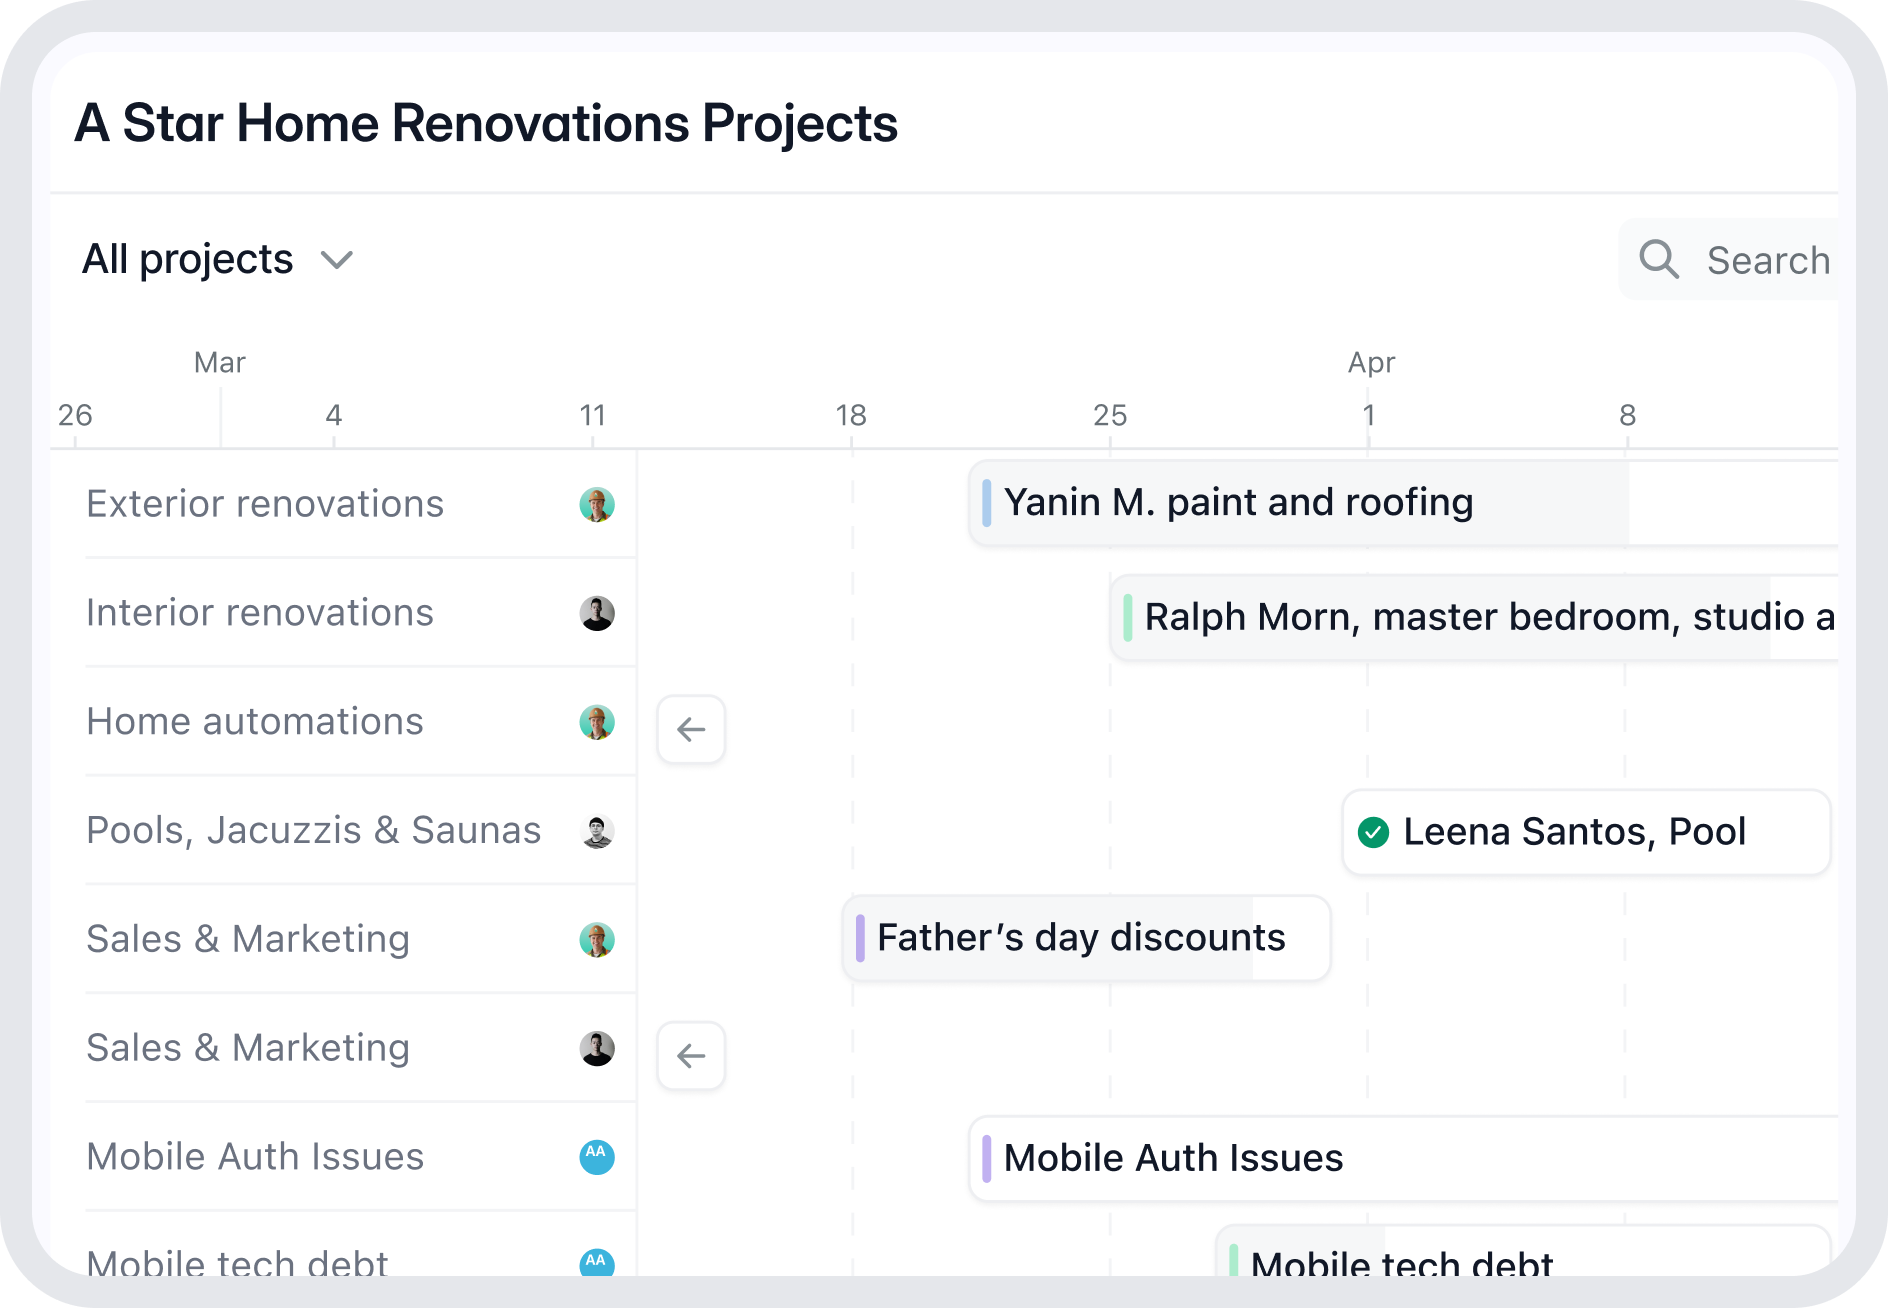Click the assignee avatar for Exterior renovations

597,505
